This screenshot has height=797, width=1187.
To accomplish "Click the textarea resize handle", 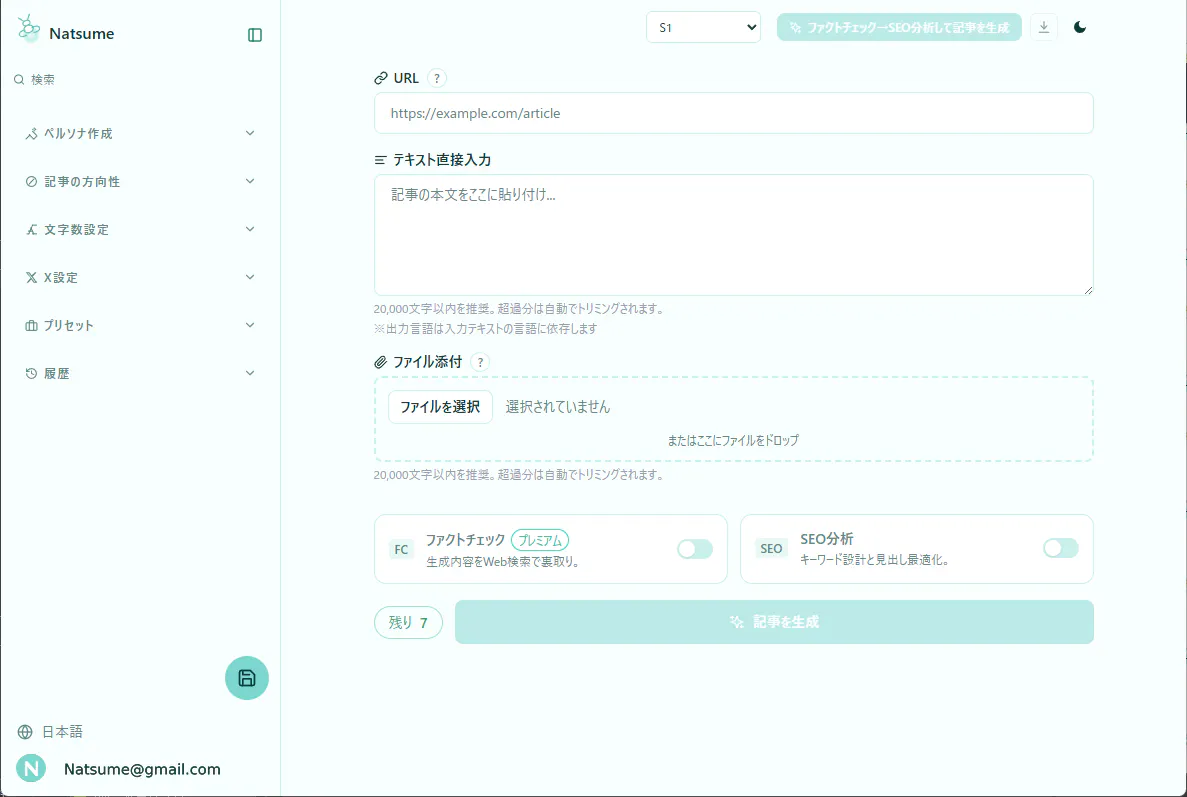I will (1088, 290).
